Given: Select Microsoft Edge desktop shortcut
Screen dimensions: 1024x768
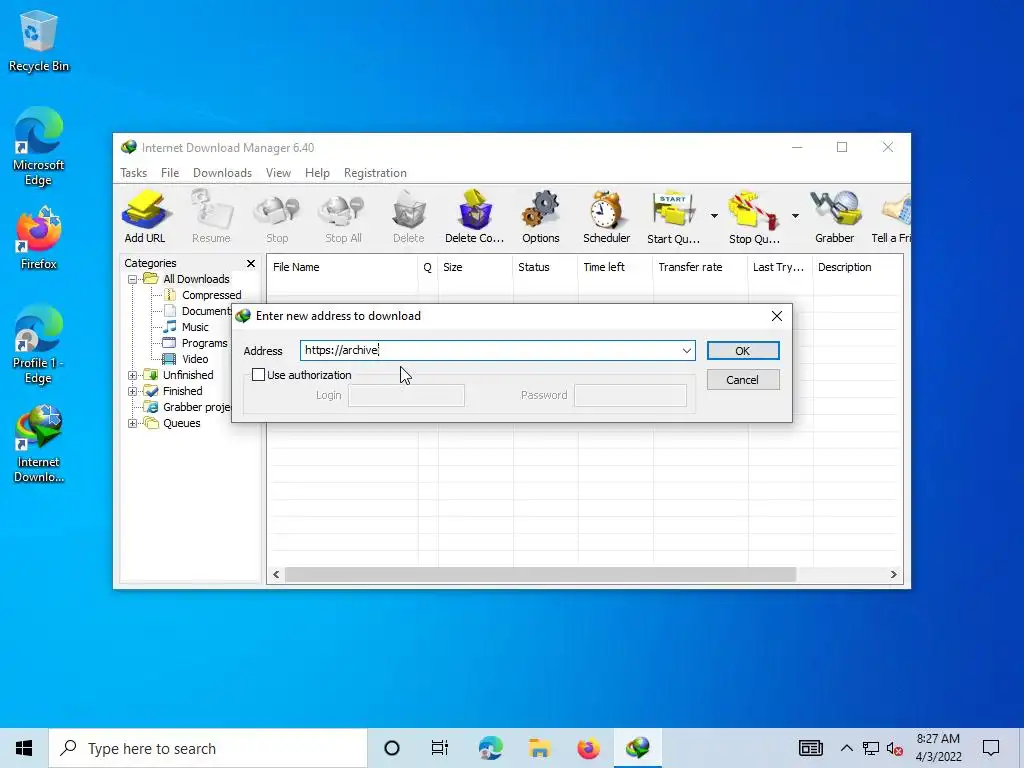Looking at the screenshot, I should click(39, 146).
